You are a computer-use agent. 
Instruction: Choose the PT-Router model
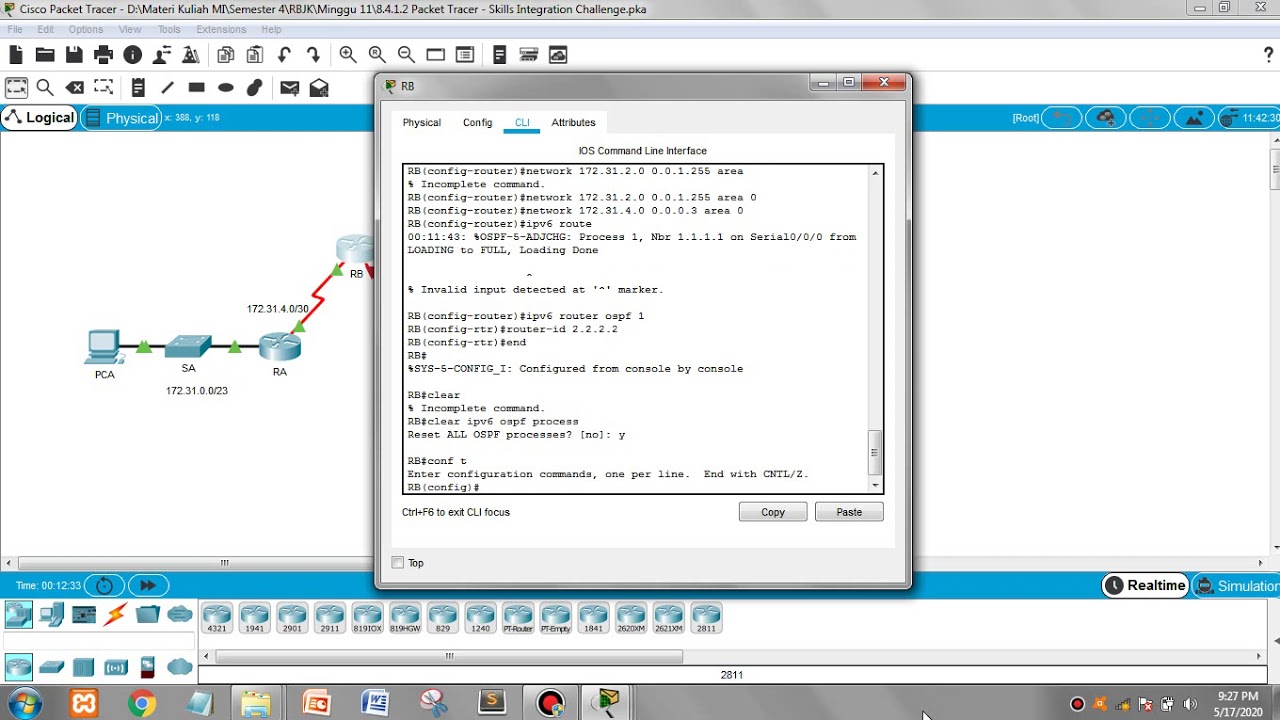pos(518,618)
